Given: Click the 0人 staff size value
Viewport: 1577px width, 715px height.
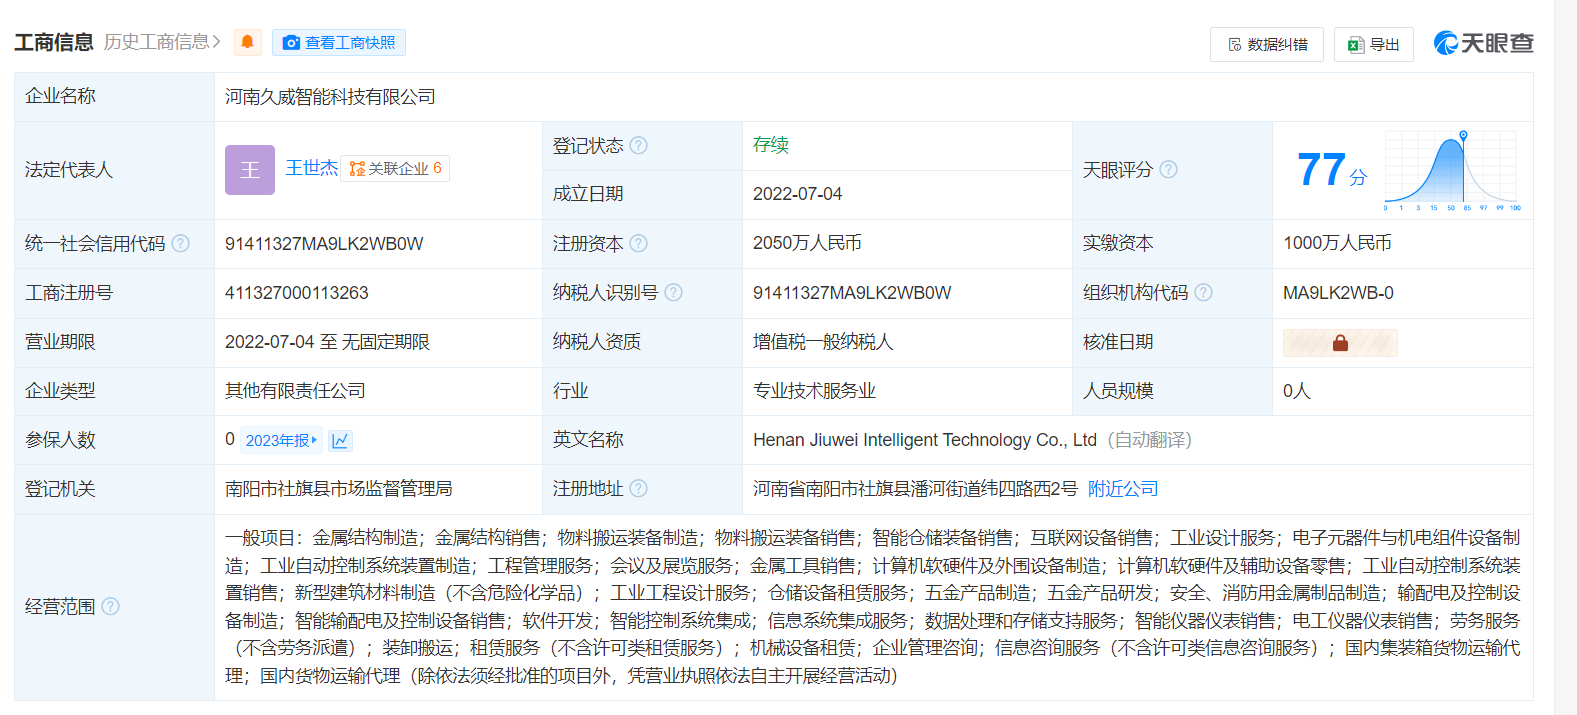Looking at the screenshot, I should pyautogui.click(x=1297, y=391).
